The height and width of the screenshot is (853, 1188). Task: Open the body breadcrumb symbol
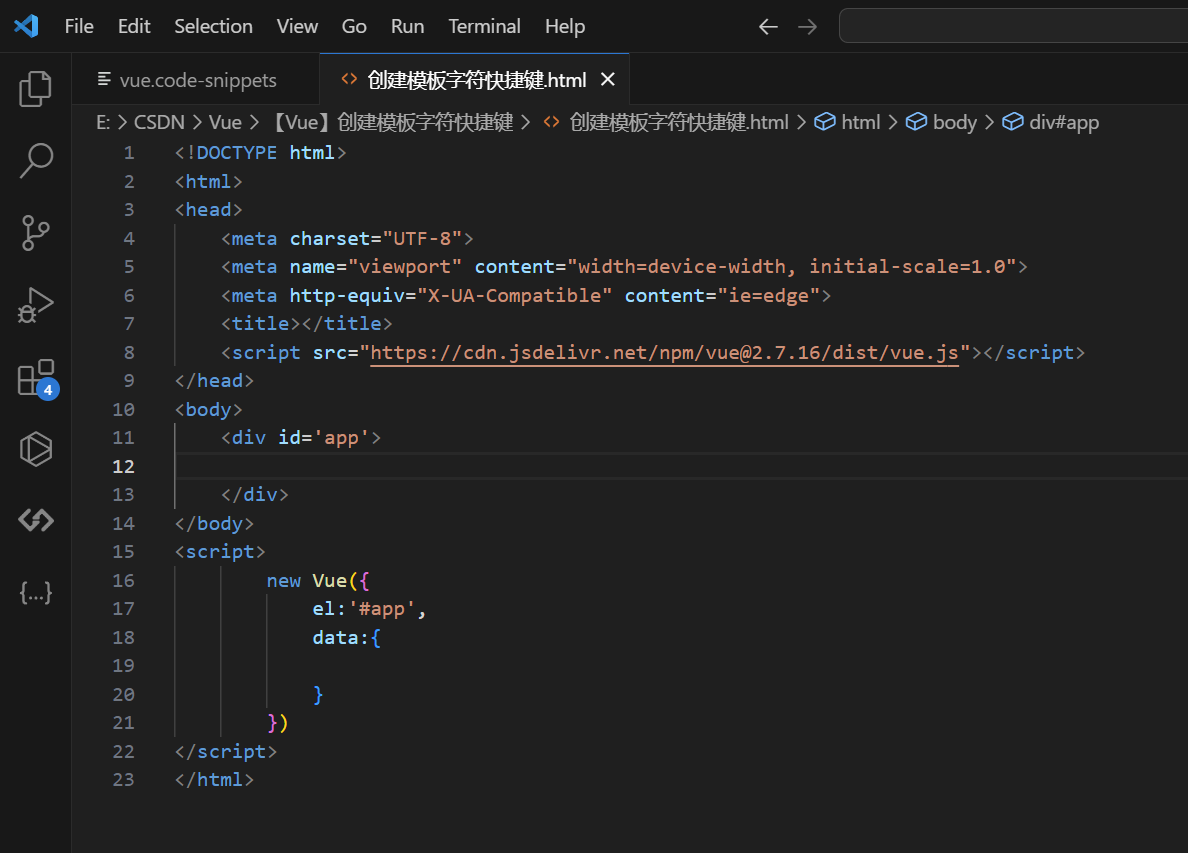(955, 122)
